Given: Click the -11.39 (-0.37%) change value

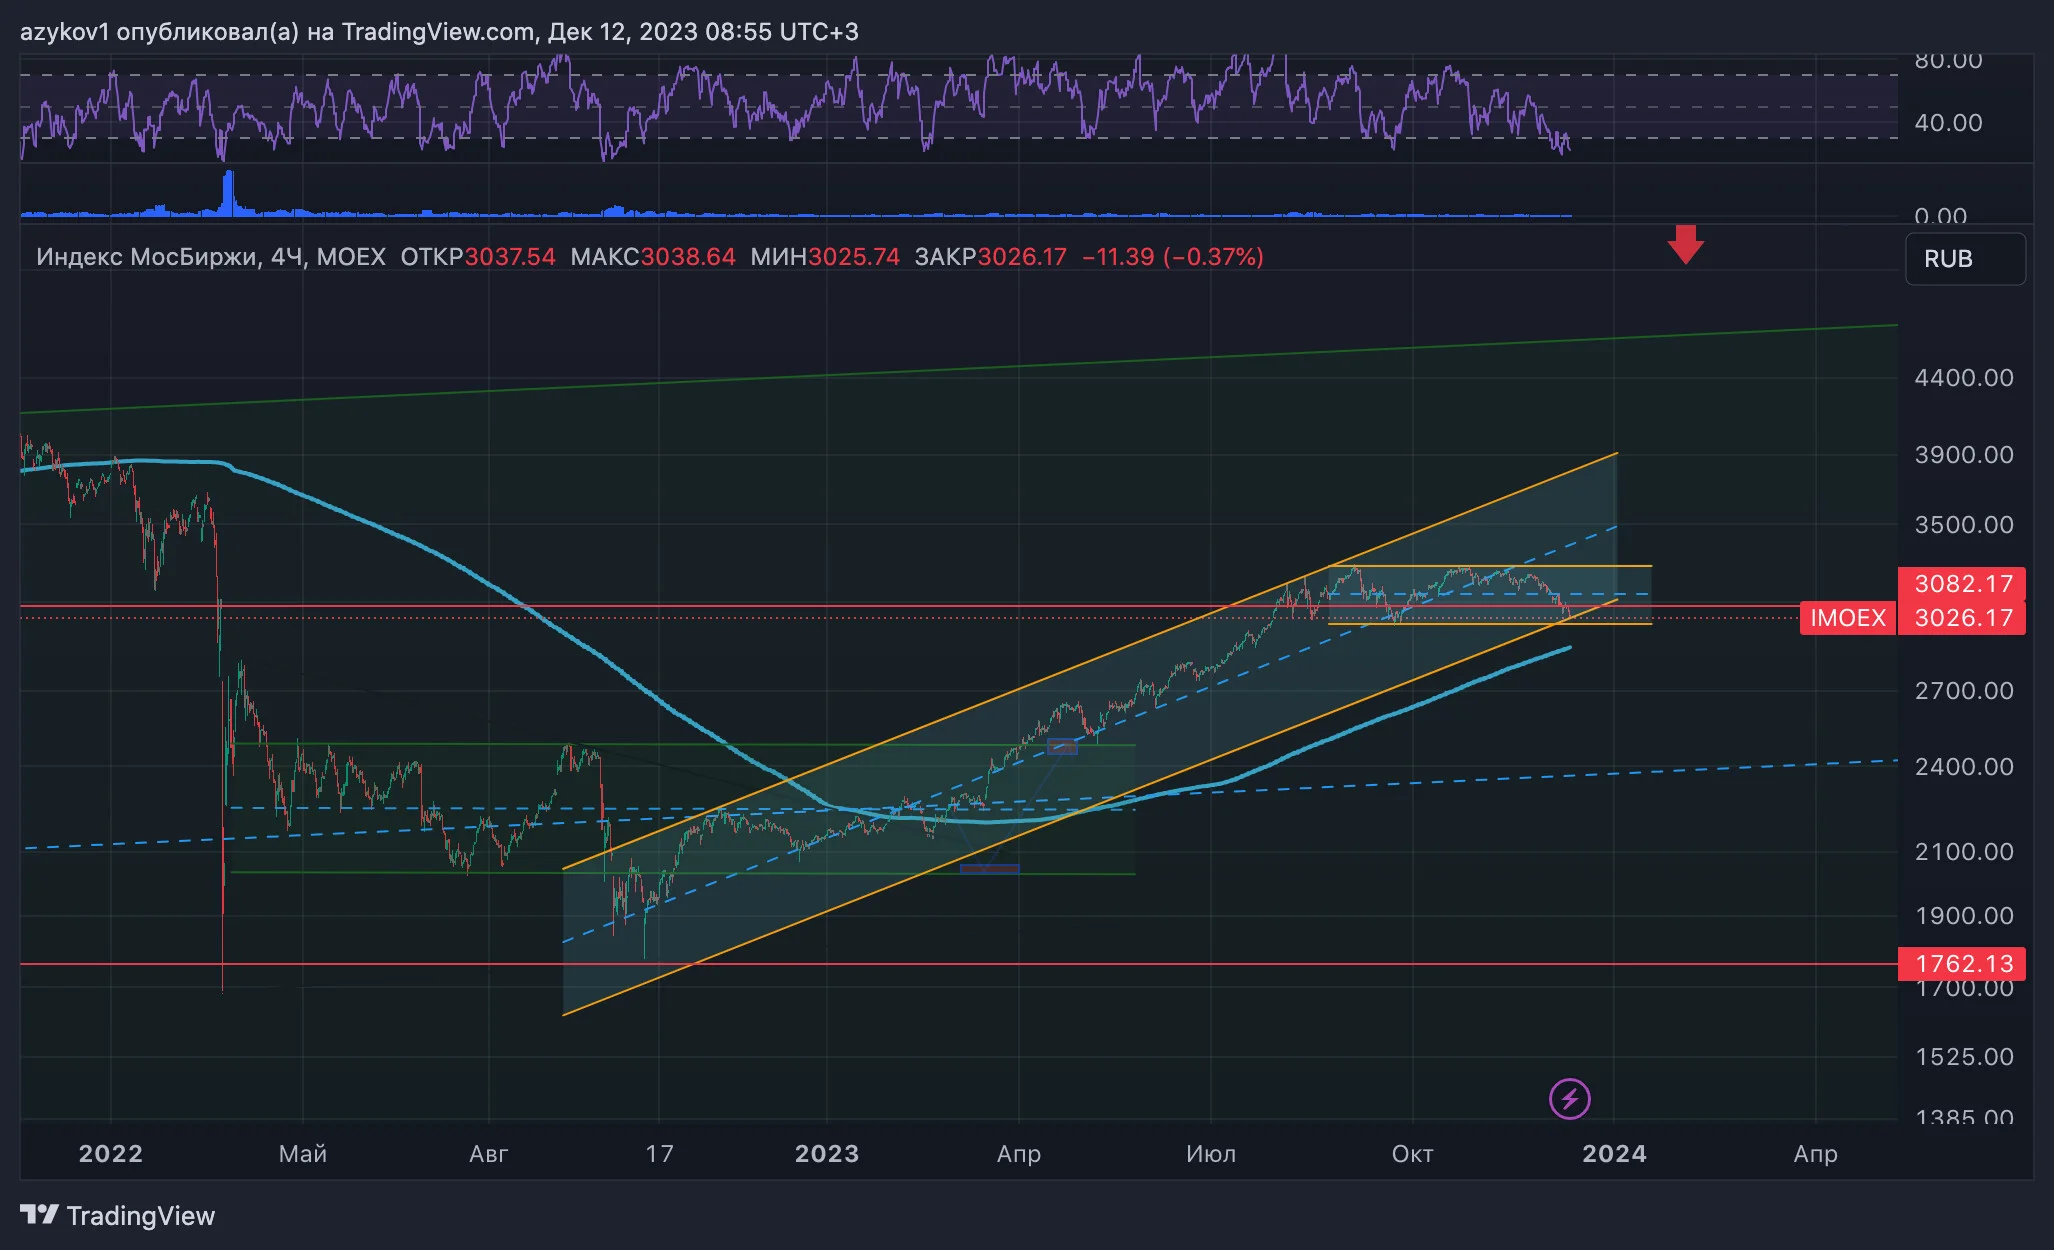Looking at the screenshot, I should [1173, 257].
